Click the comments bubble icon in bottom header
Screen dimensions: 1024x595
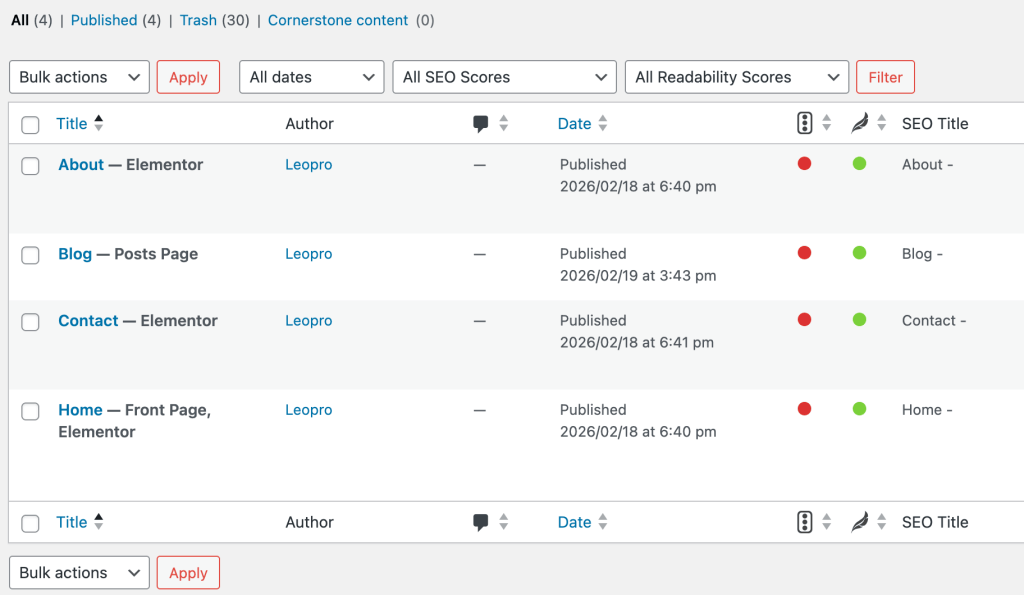click(x=482, y=521)
